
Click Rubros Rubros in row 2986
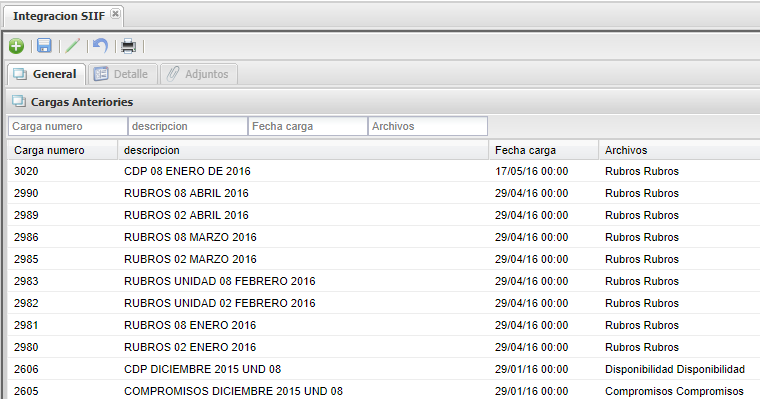pyautogui.click(x=642, y=237)
